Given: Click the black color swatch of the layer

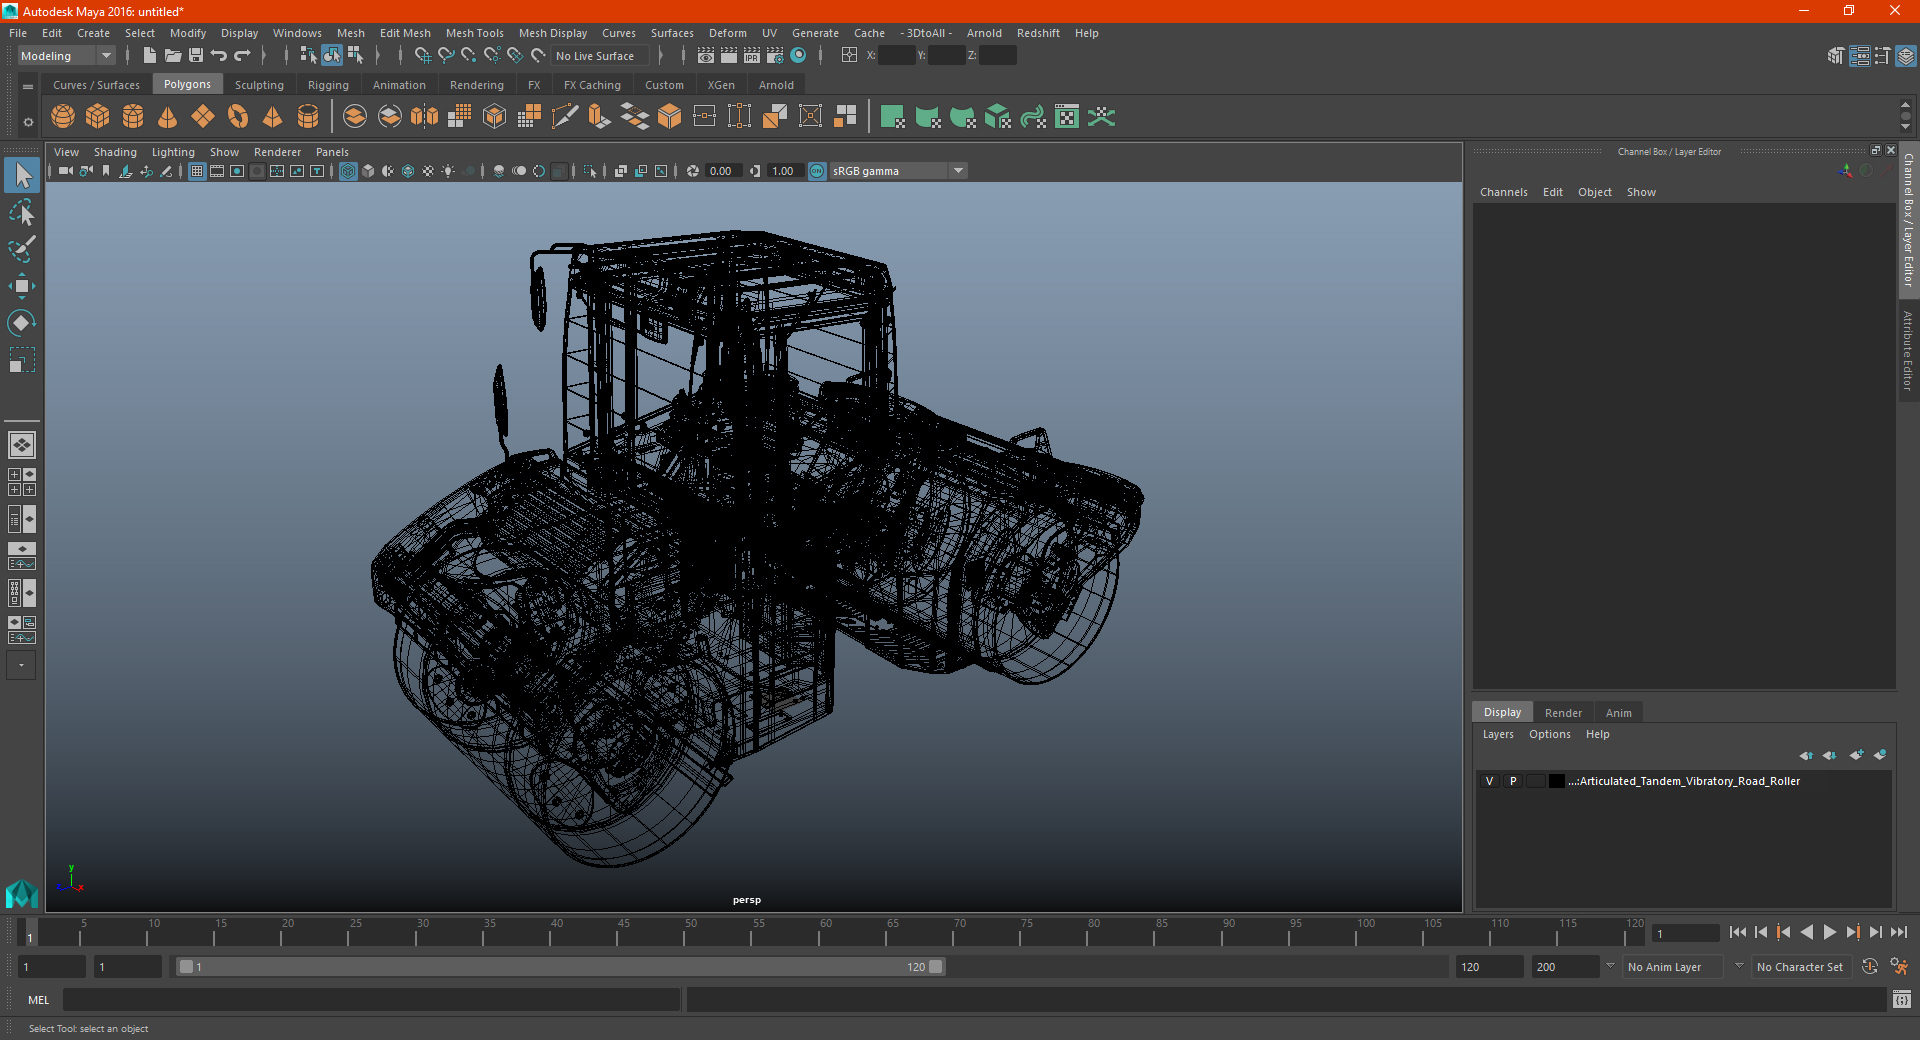Looking at the screenshot, I should 1556,781.
